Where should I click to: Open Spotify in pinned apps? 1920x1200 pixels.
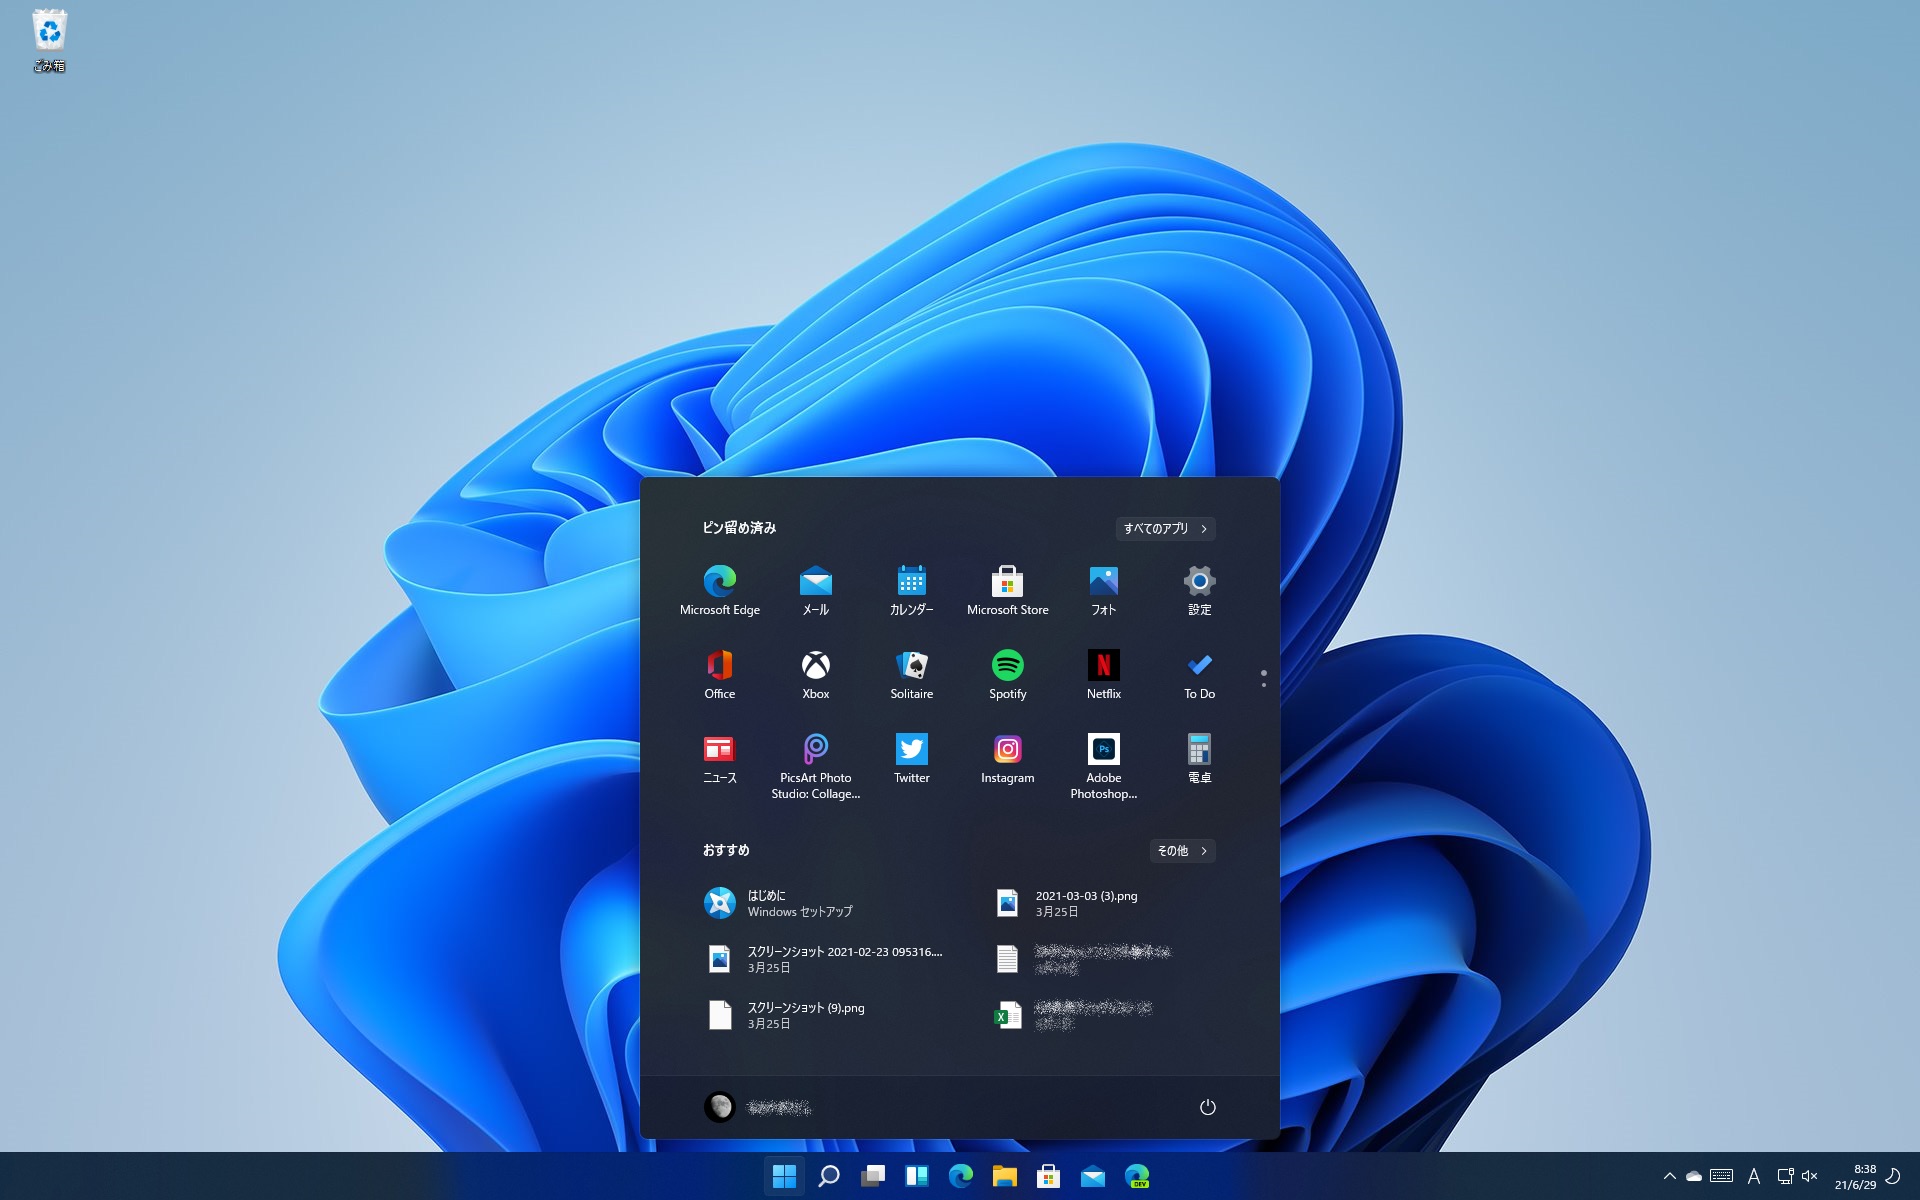(1007, 674)
